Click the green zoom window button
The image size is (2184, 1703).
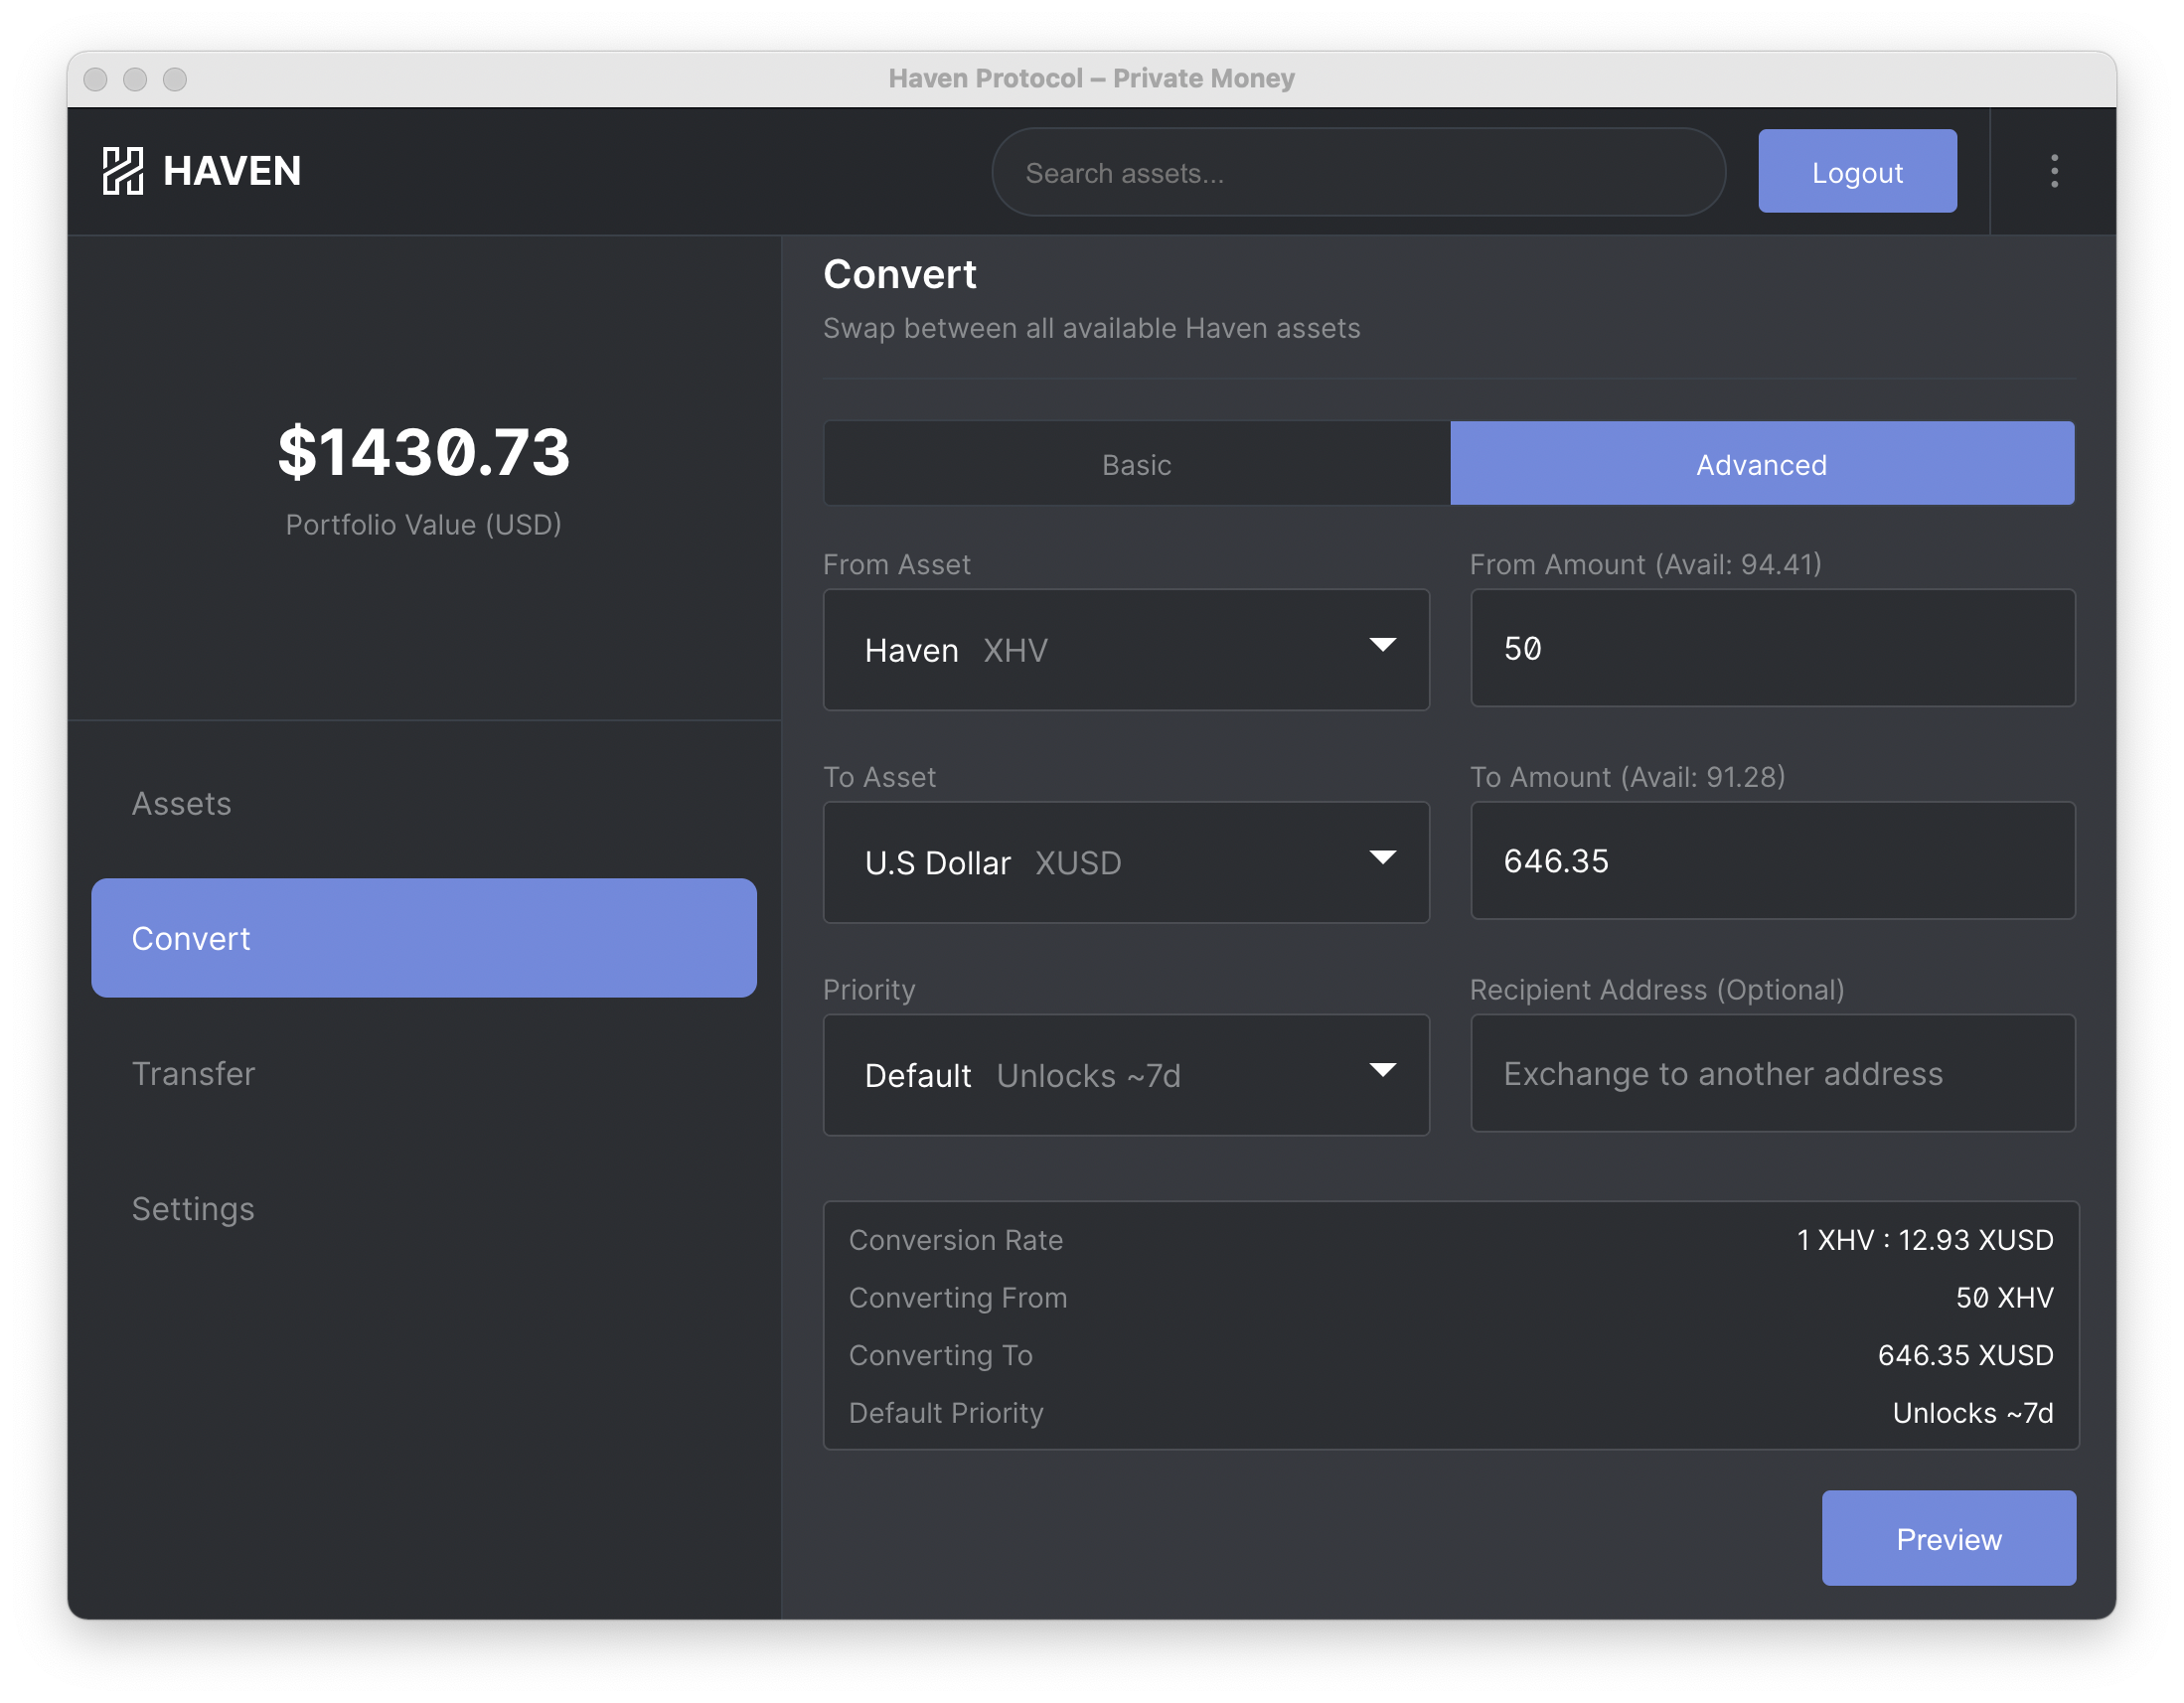(x=175, y=79)
